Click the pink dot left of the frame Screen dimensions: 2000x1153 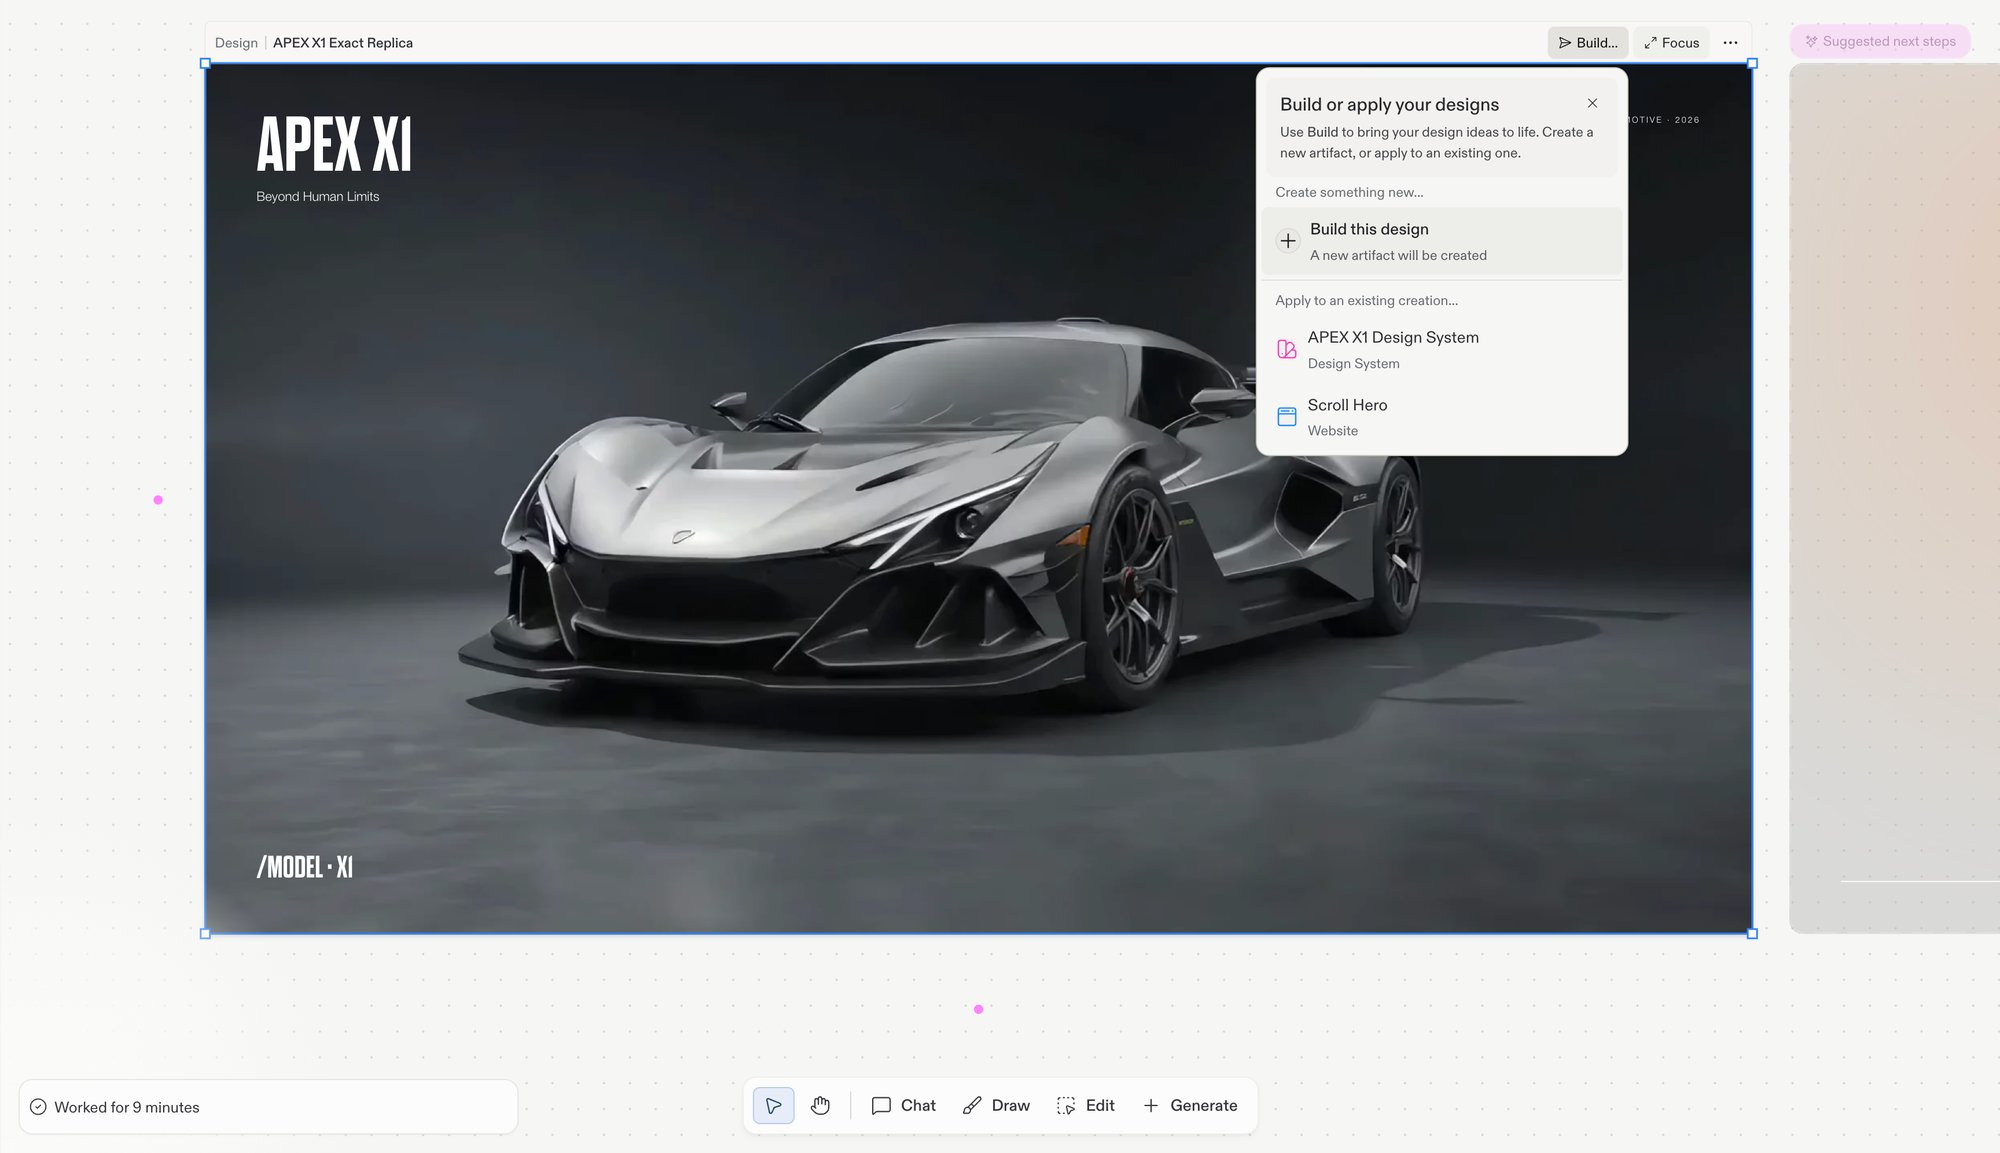(x=158, y=500)
